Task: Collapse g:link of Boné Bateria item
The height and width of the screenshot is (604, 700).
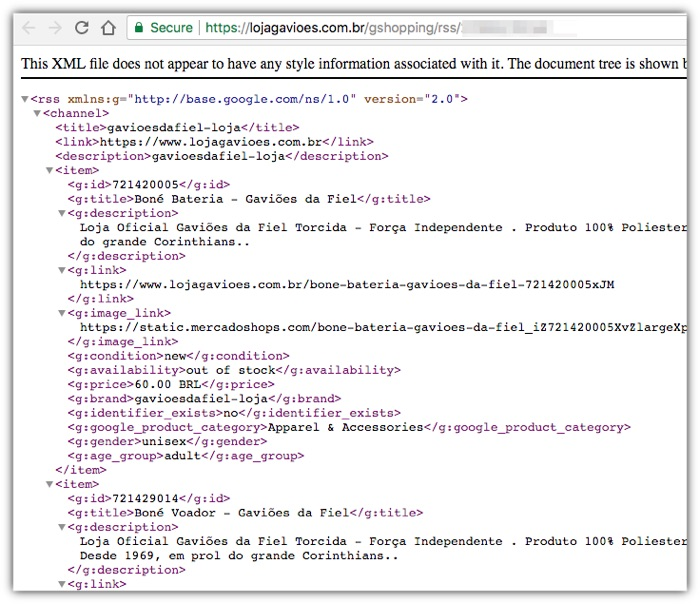Action: (62, 271)
